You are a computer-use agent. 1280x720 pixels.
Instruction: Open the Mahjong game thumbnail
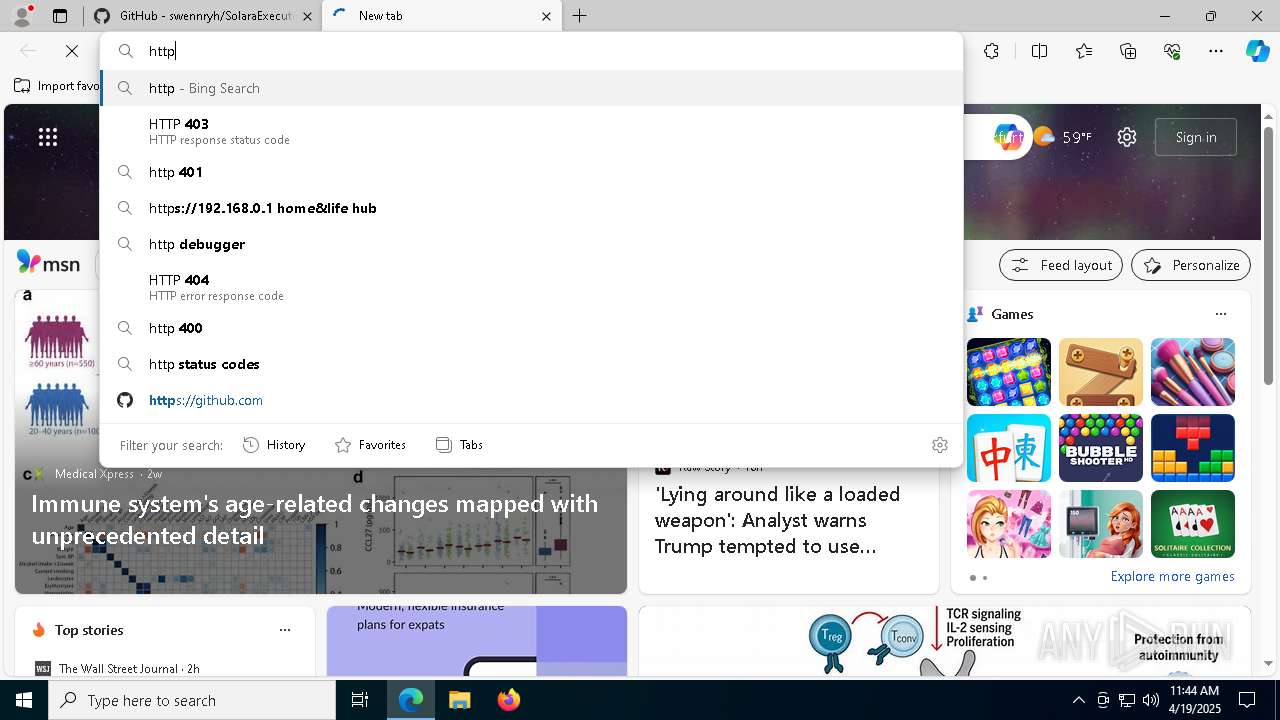pos(1009,448)
